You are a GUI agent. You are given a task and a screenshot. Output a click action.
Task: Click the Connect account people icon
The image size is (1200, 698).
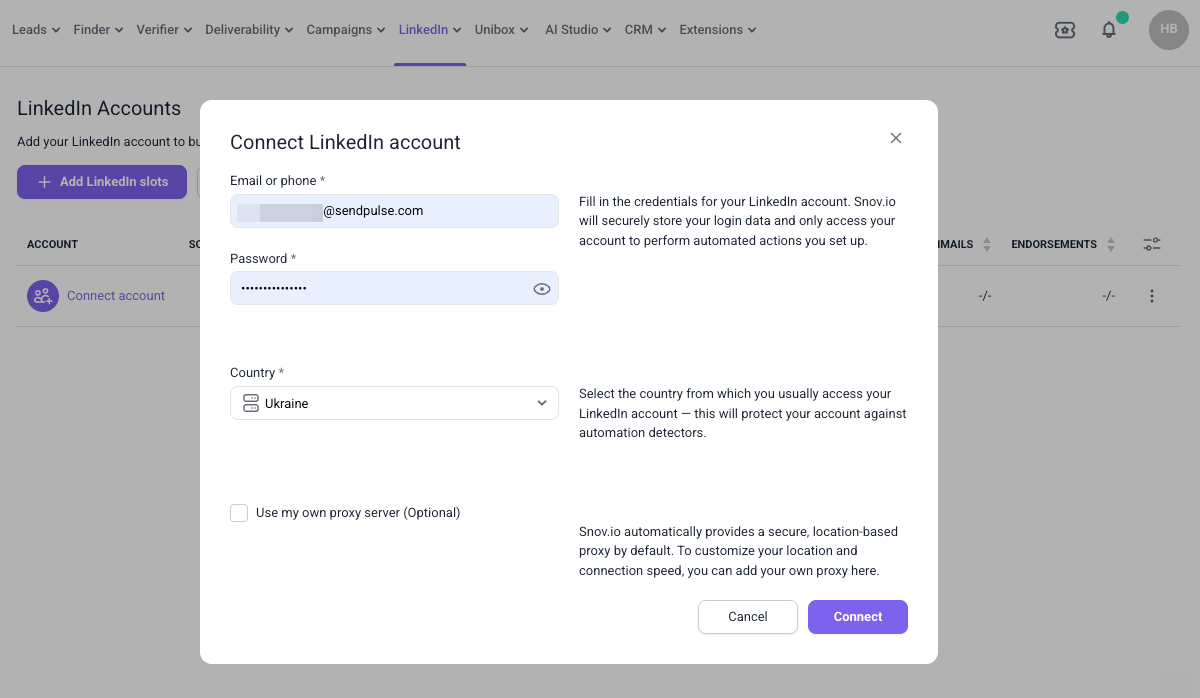click(43, 296)
